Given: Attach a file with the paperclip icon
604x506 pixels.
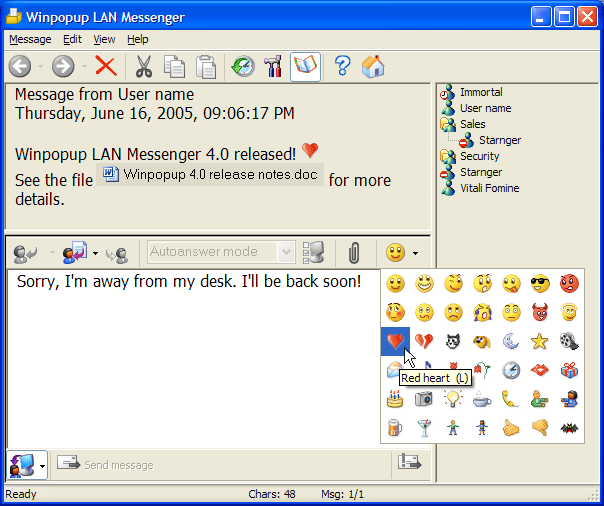Looking at the screenshot, I should click(354, 253).
